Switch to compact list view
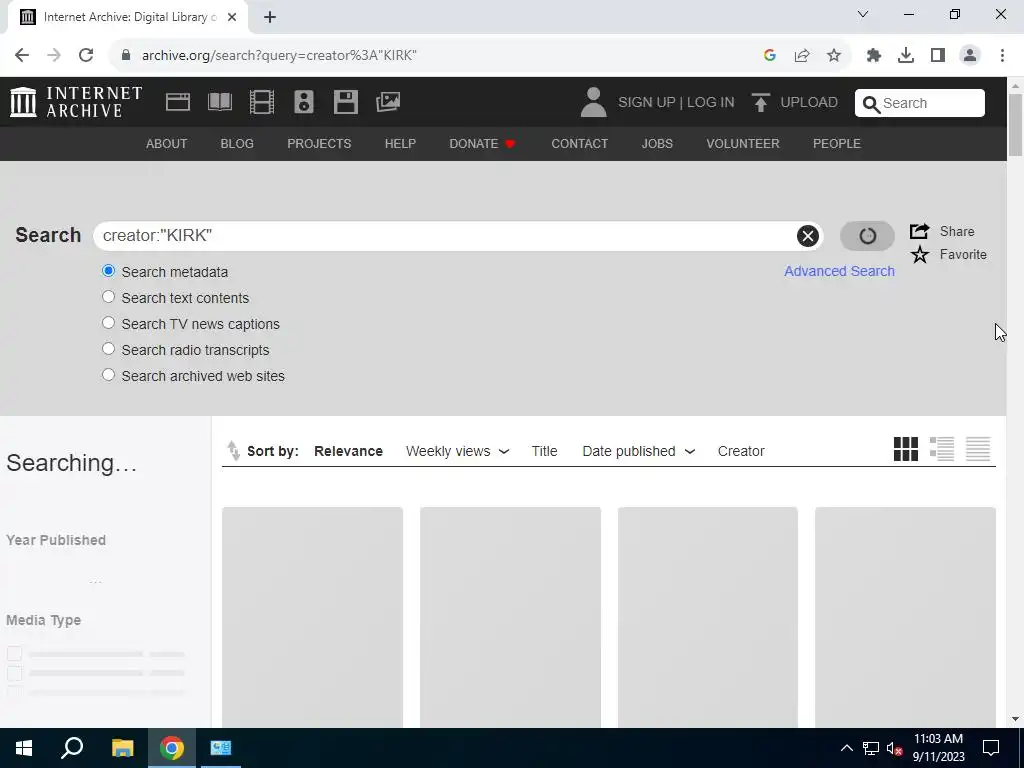 [978, 449]
